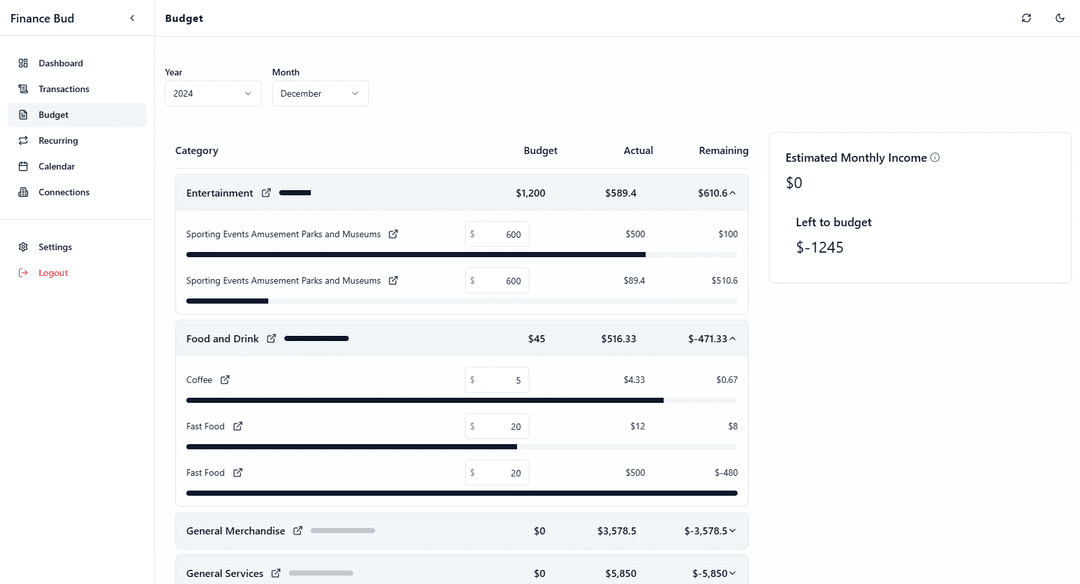
Task: Click the Logout arrow icon
Action: pos(23,273)
